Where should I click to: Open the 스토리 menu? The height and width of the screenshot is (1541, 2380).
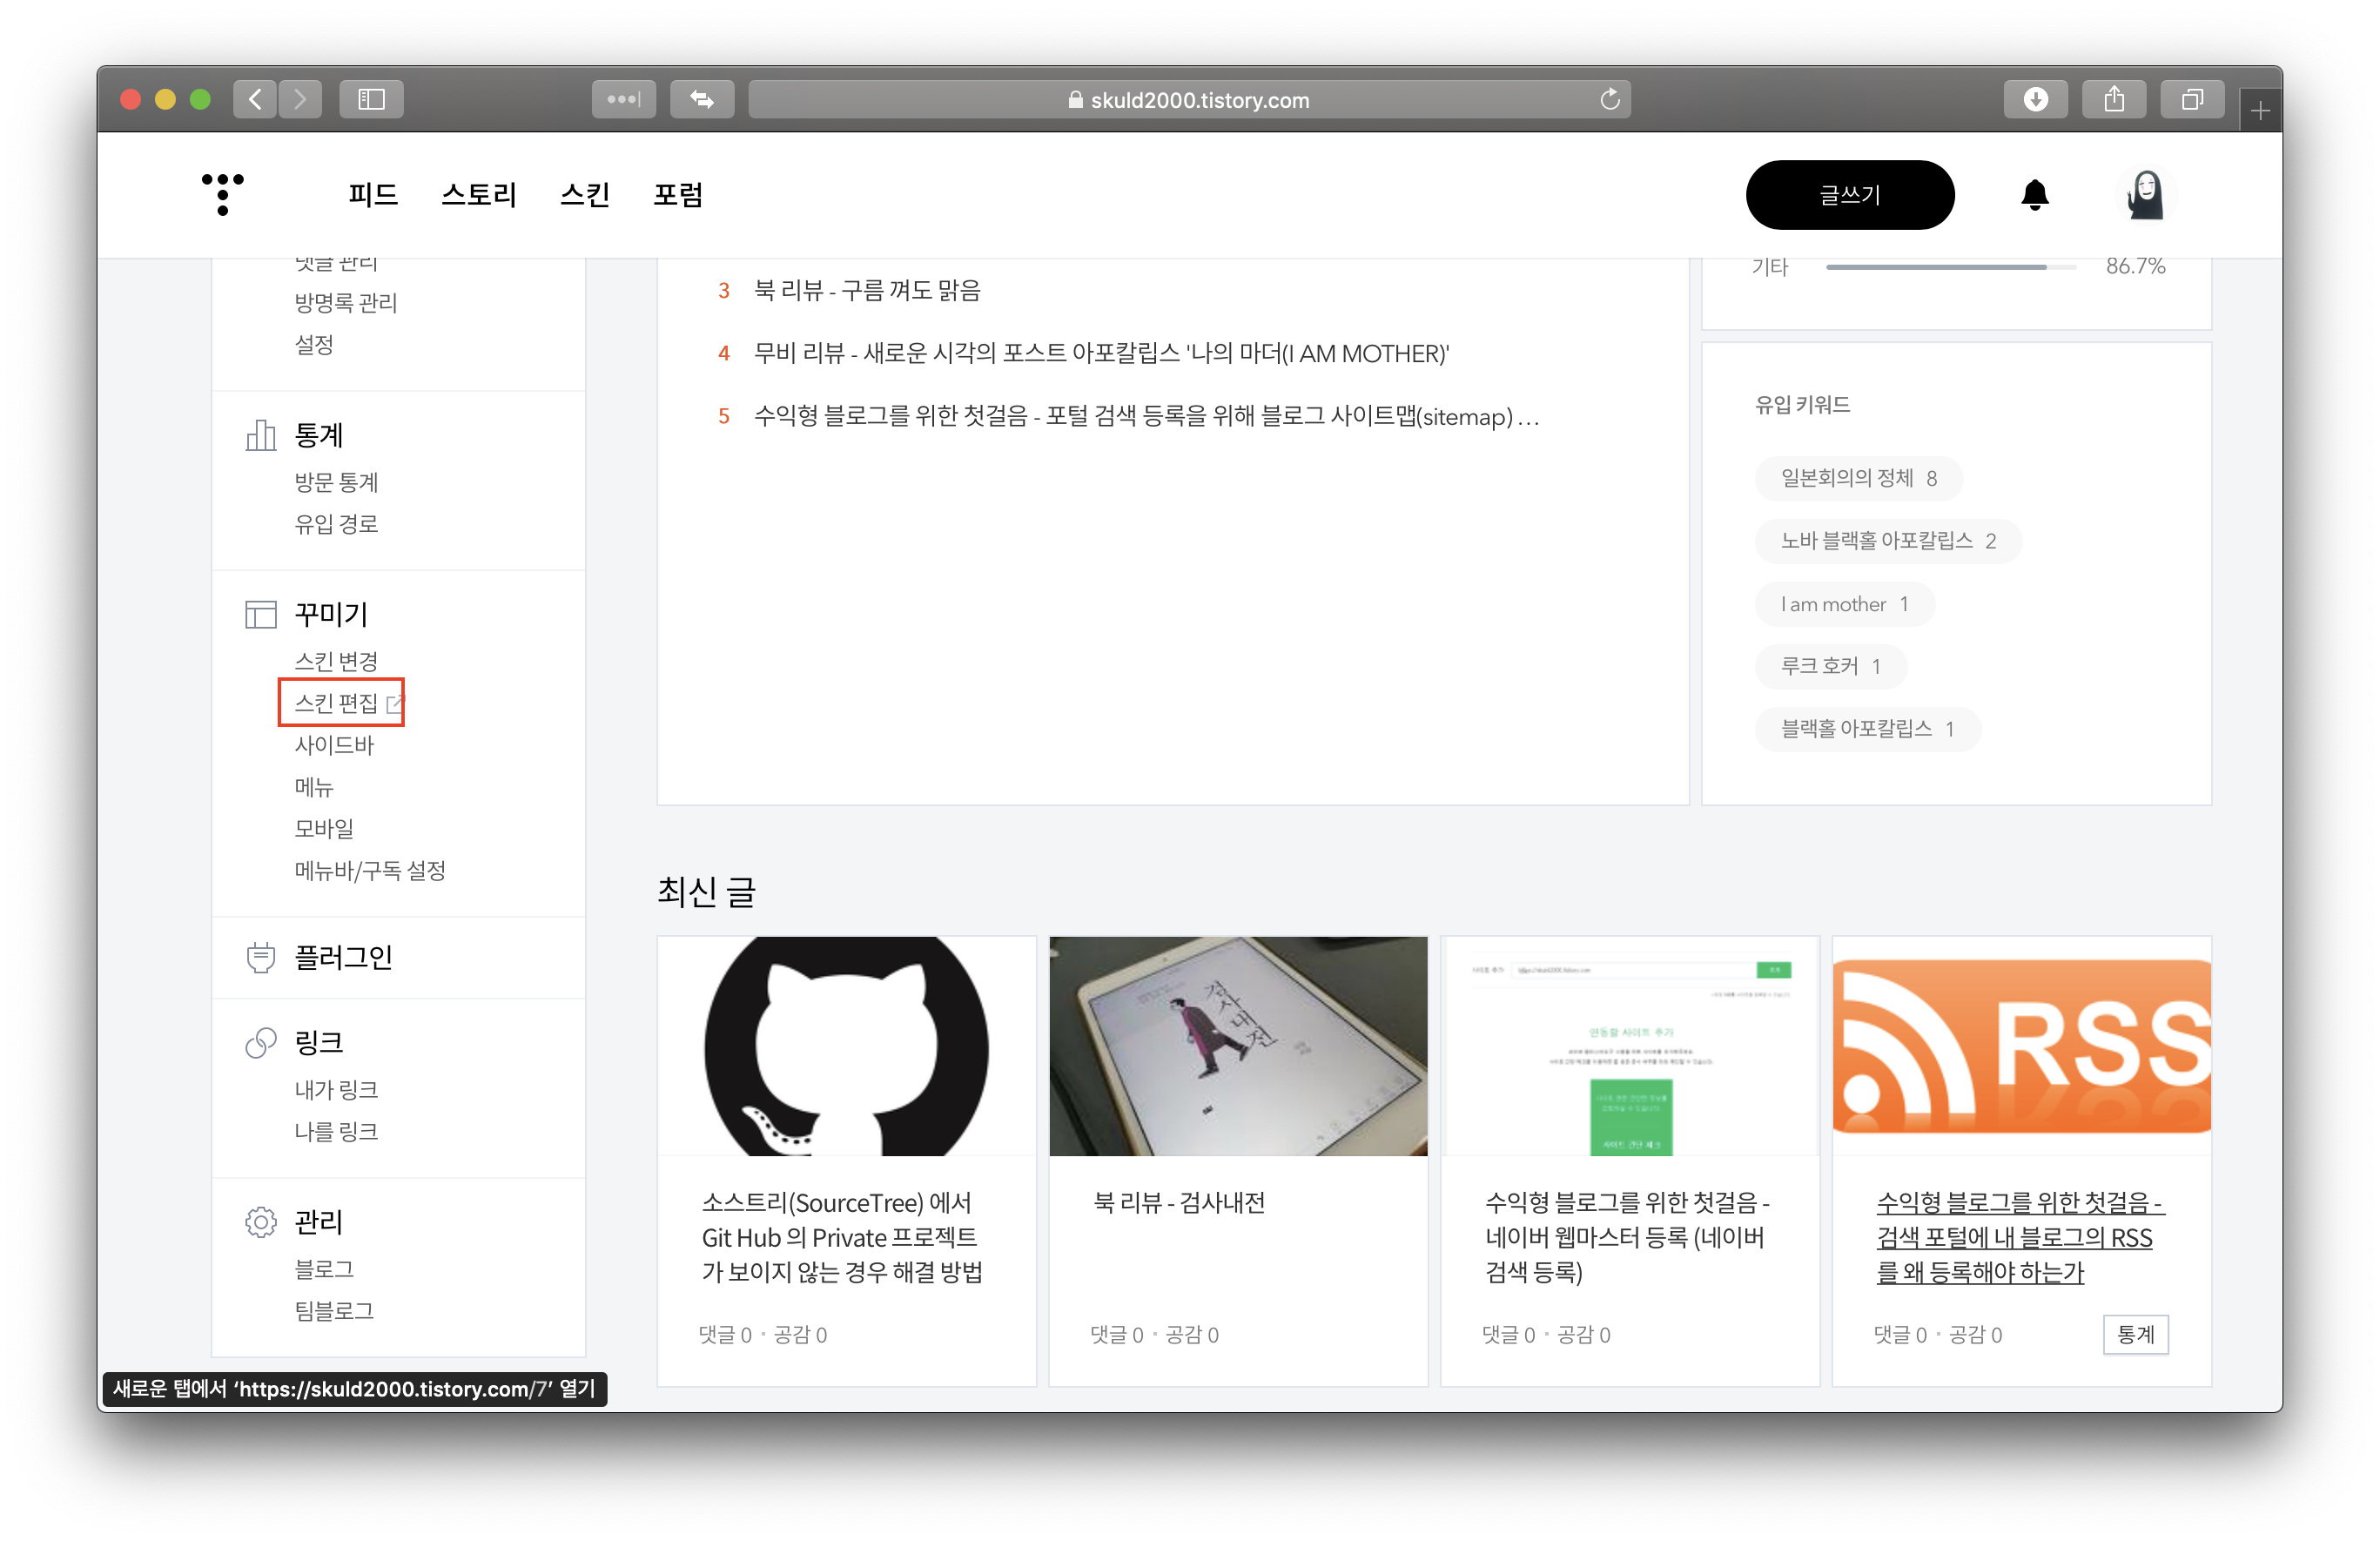(479, 194)
